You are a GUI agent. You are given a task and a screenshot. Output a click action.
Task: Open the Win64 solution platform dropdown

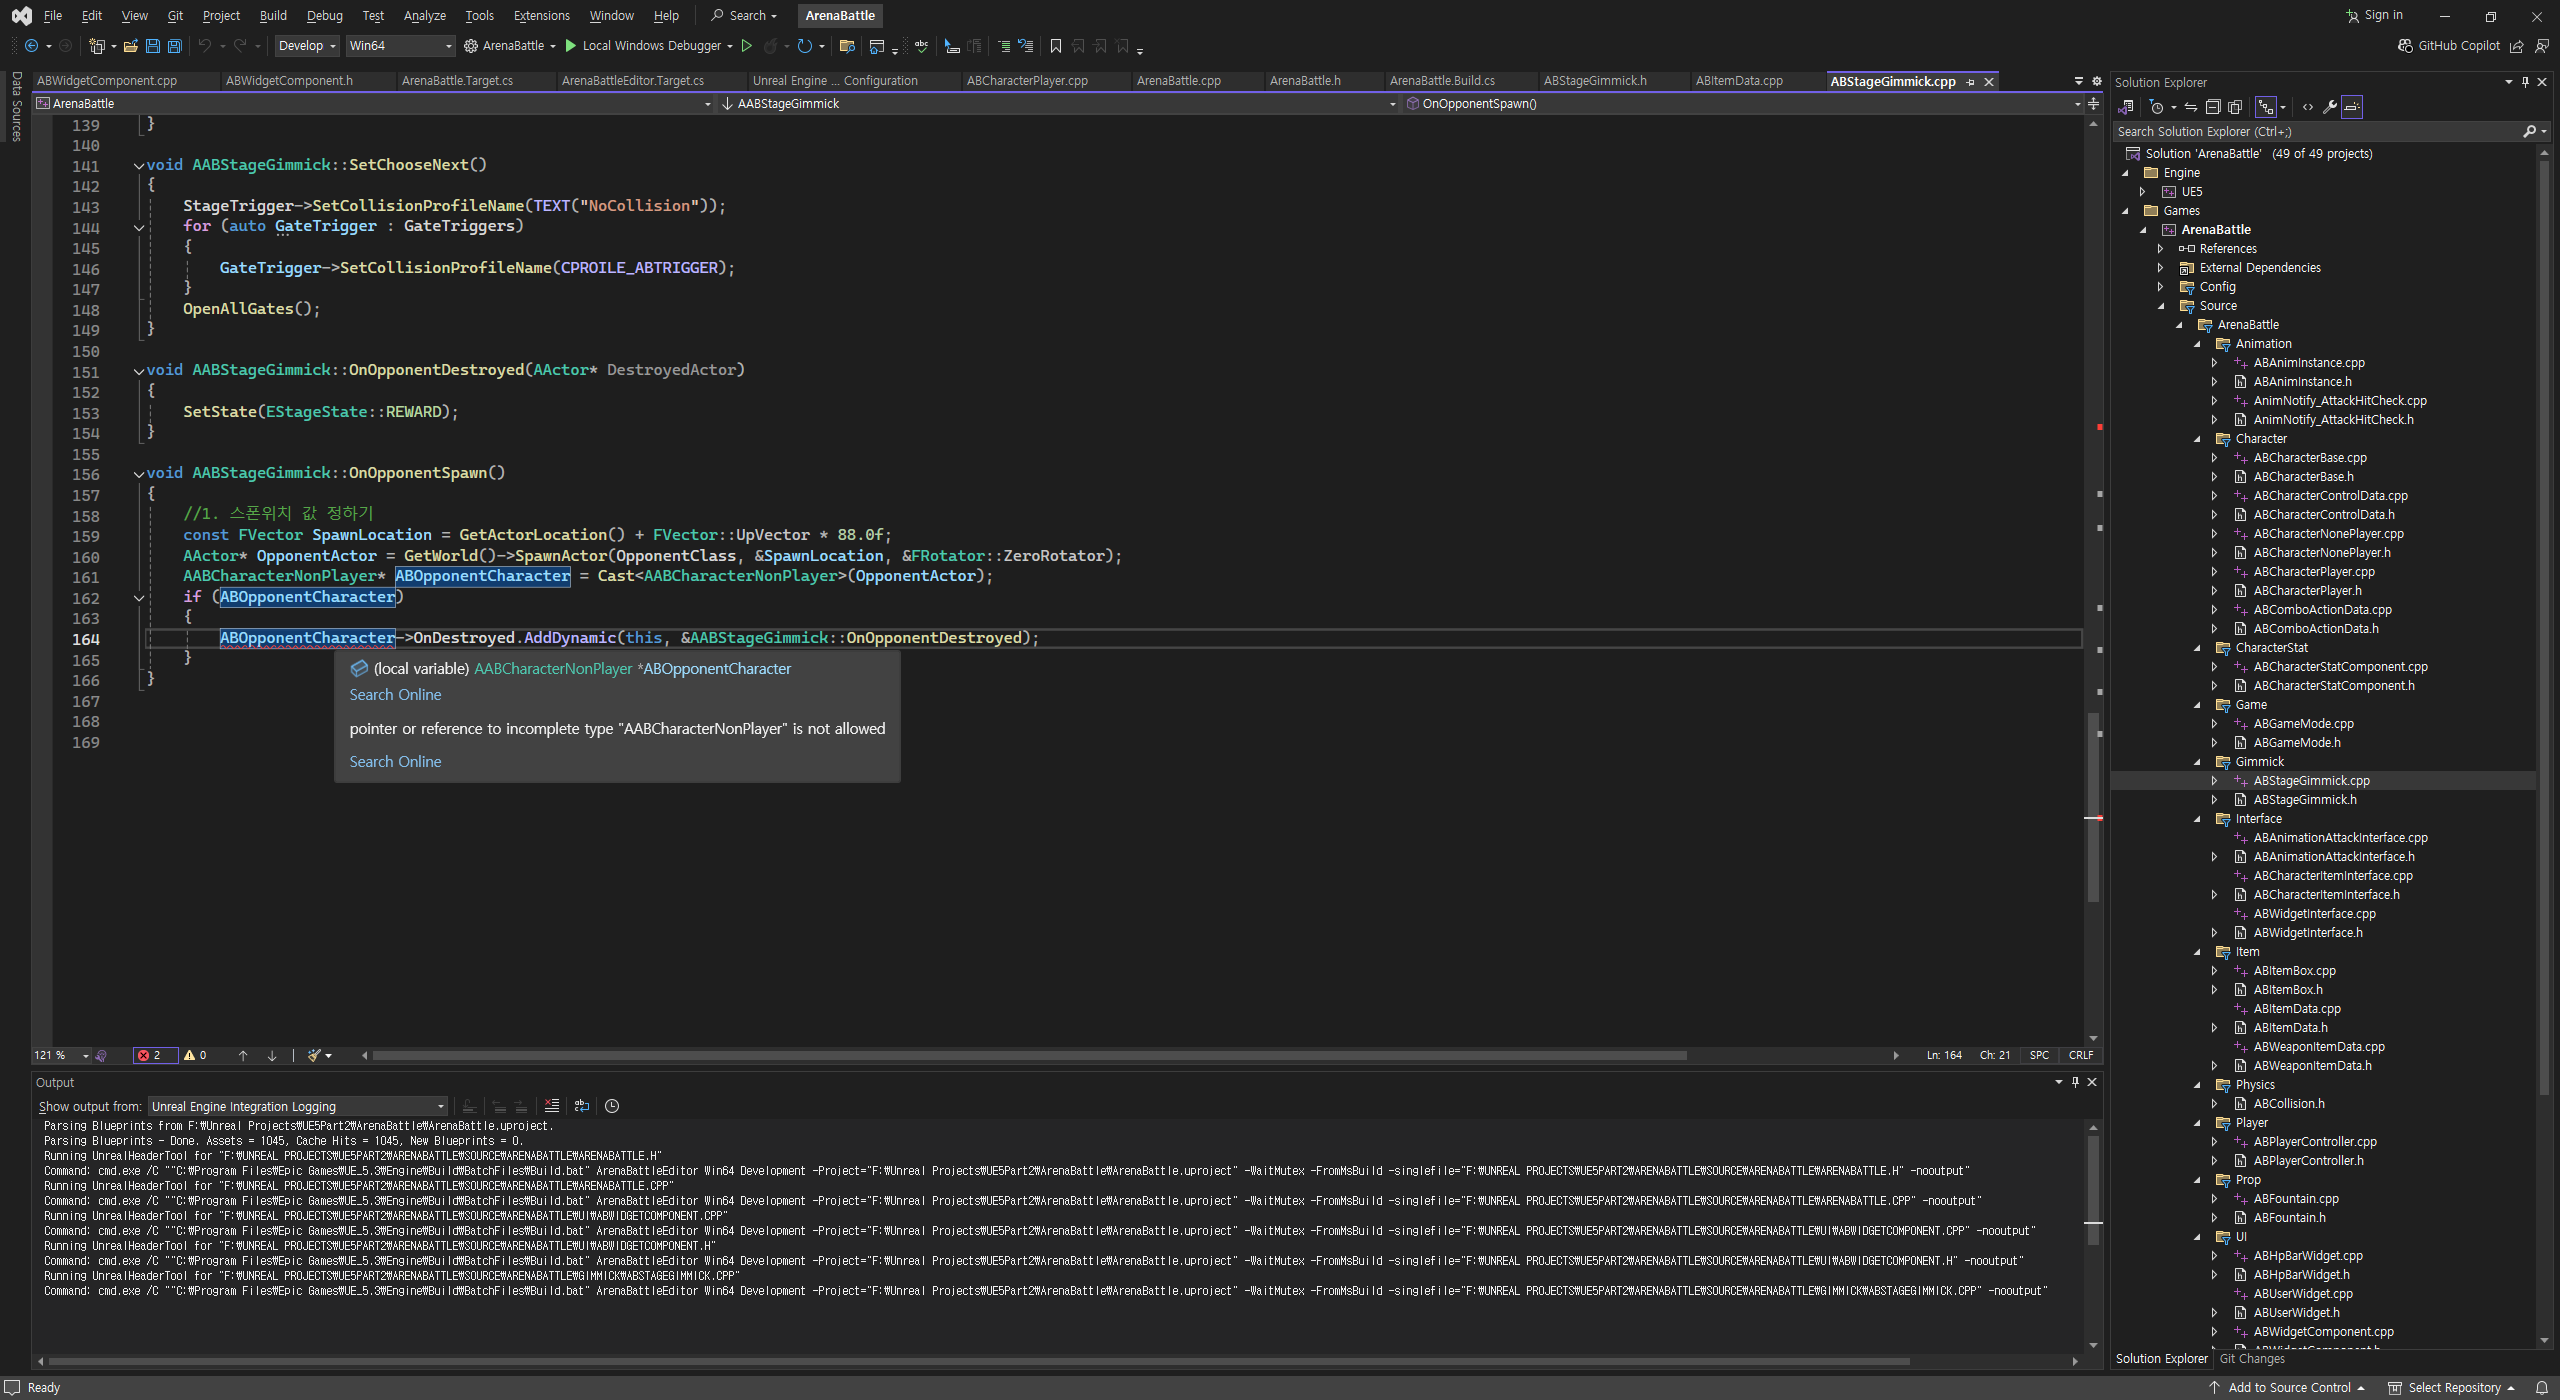400,46
